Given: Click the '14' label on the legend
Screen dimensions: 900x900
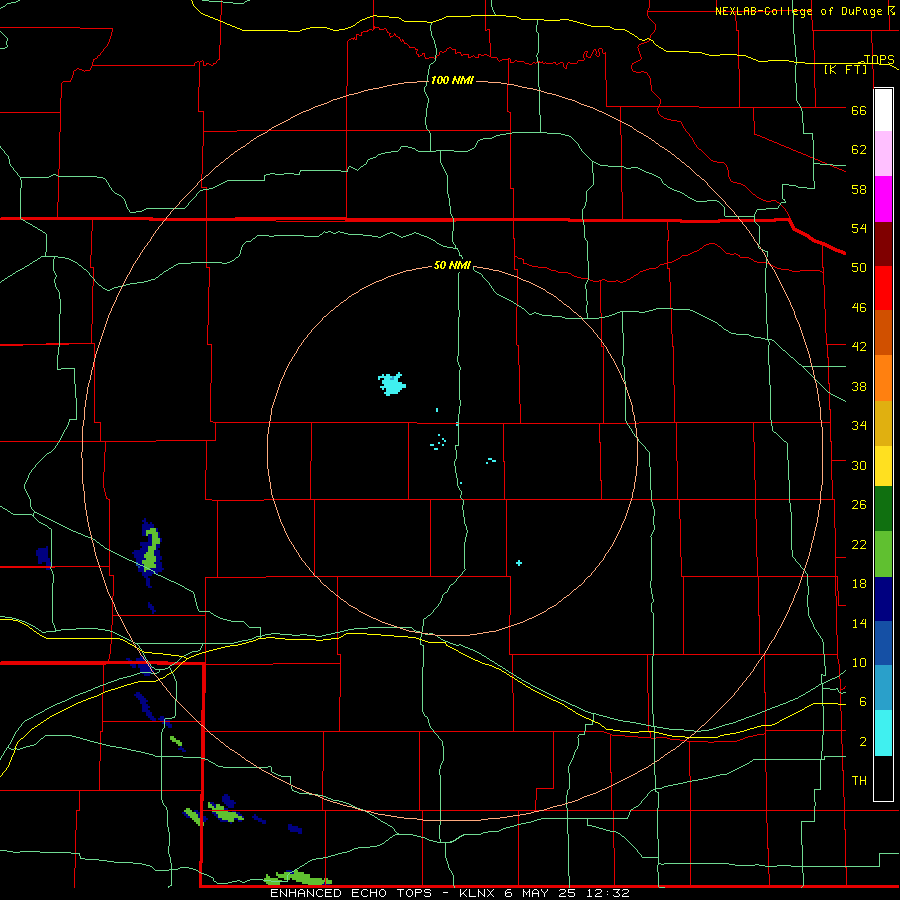Looking at the screenshot, I should [859, 623].
